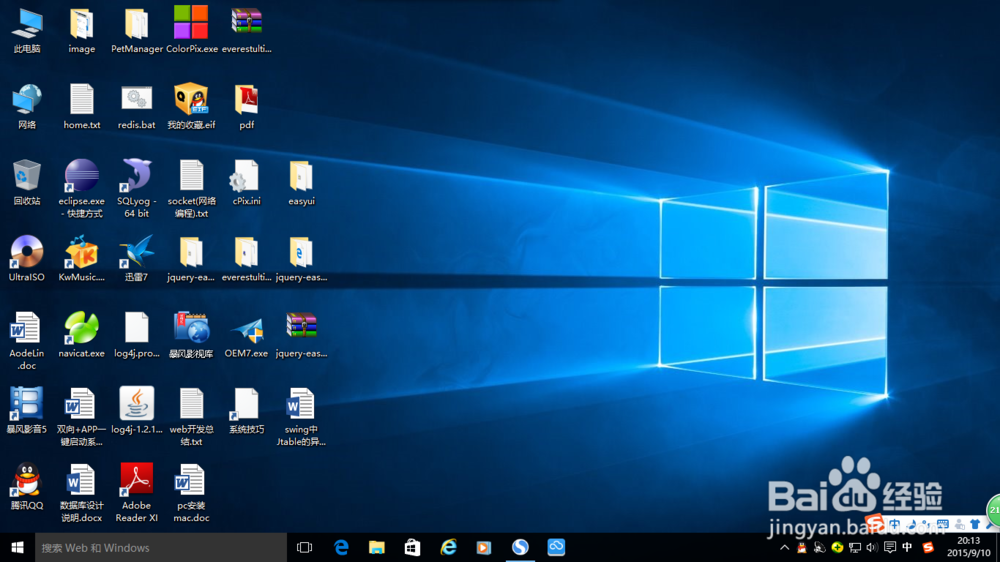Select the eclipse.exe shortcut icon

click(x=82, y=189)
